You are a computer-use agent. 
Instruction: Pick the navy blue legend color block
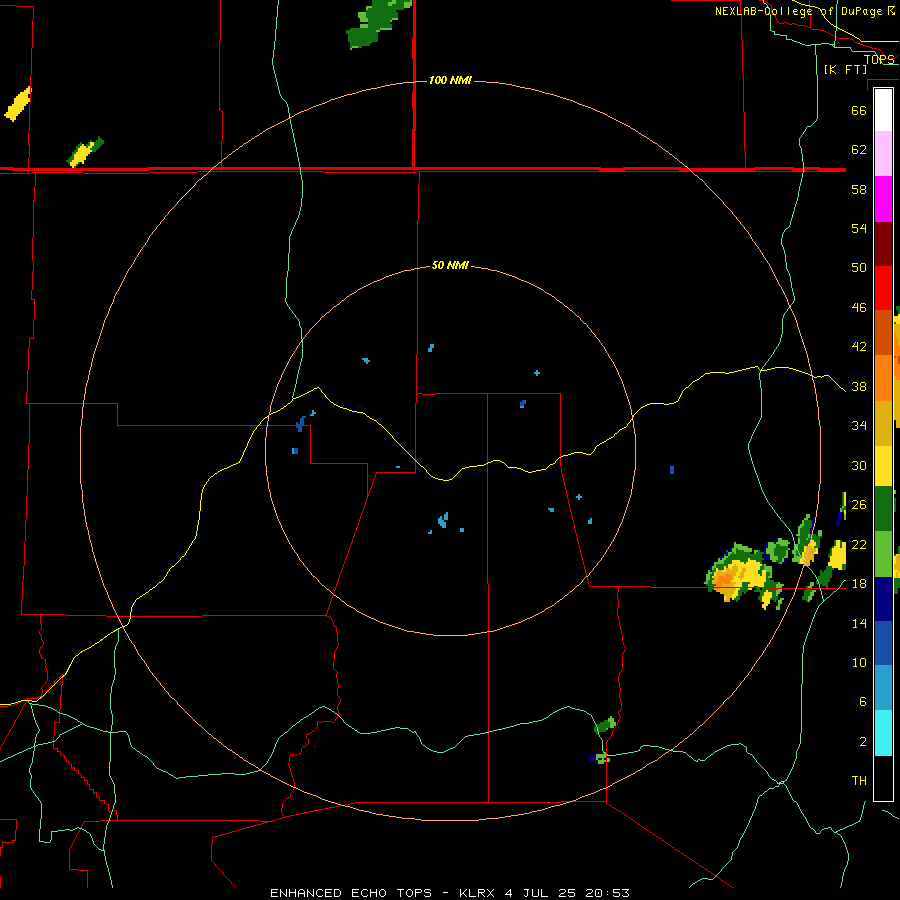tap(883, 599)
